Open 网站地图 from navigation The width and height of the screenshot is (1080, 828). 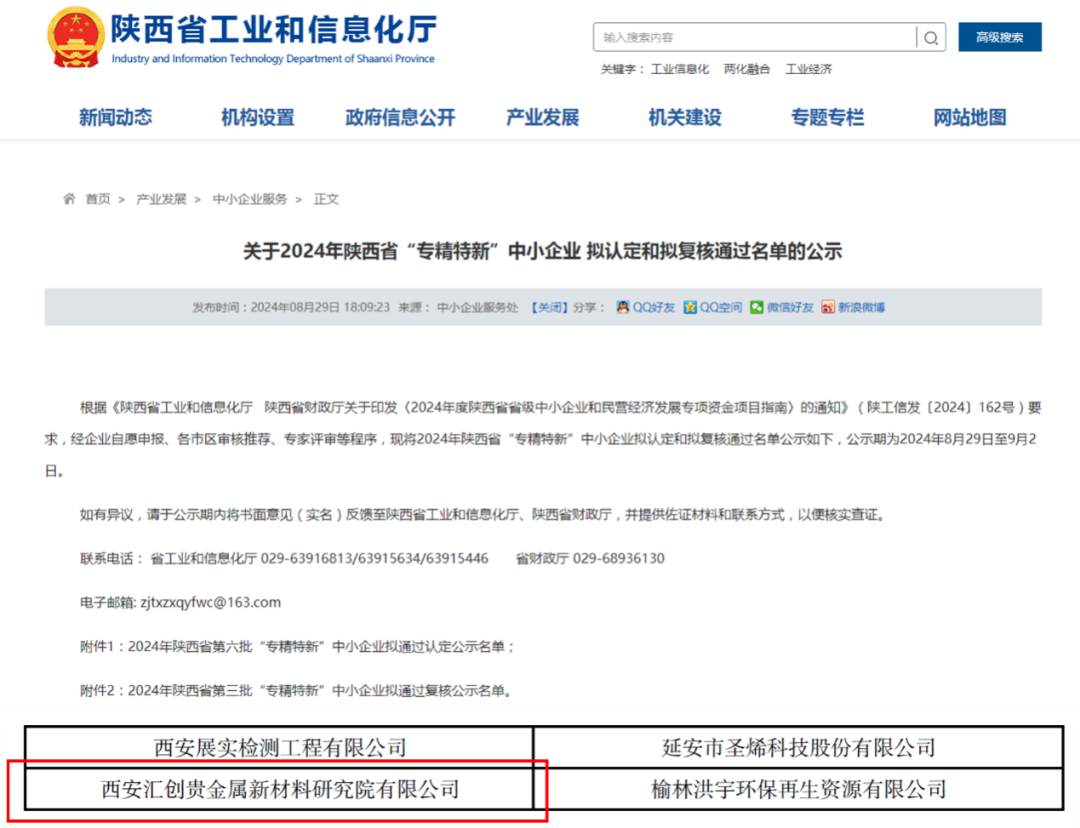(x=969, y=117)
